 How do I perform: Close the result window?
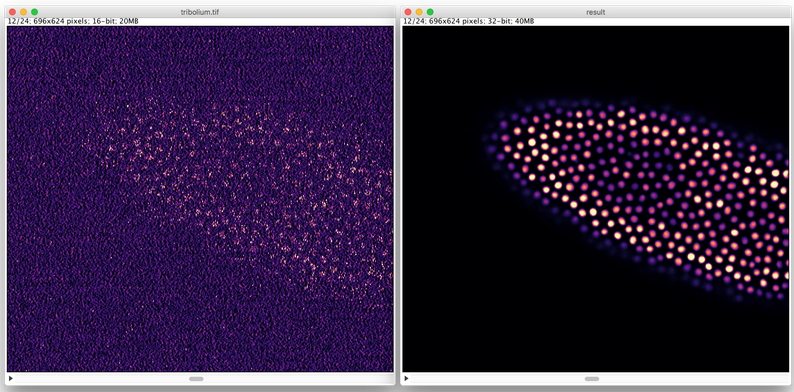[x=408, y=12]
